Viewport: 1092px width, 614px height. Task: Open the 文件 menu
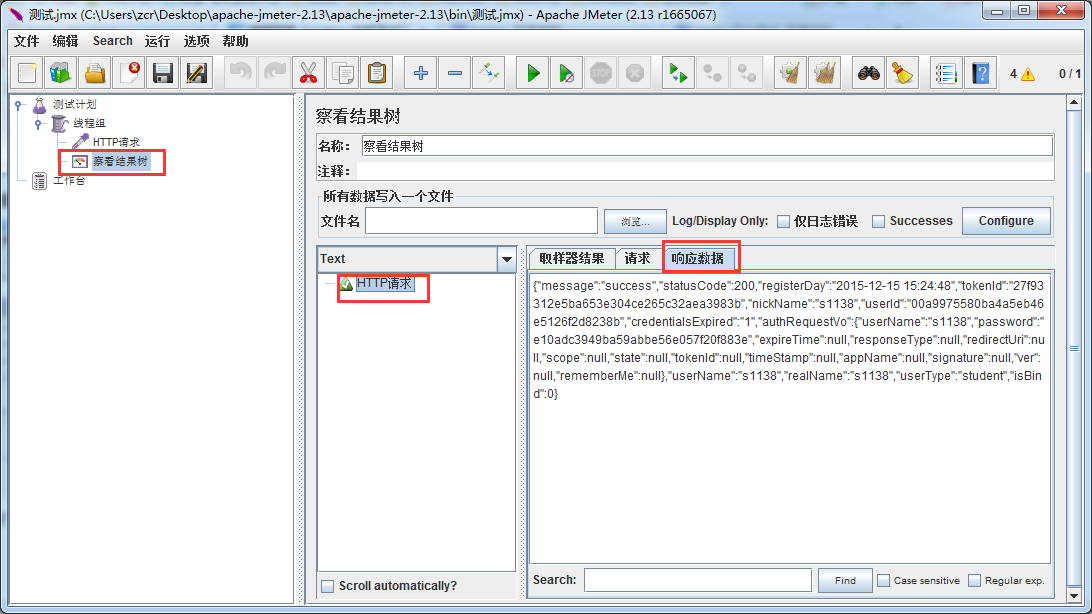click(x=26, y=41)
